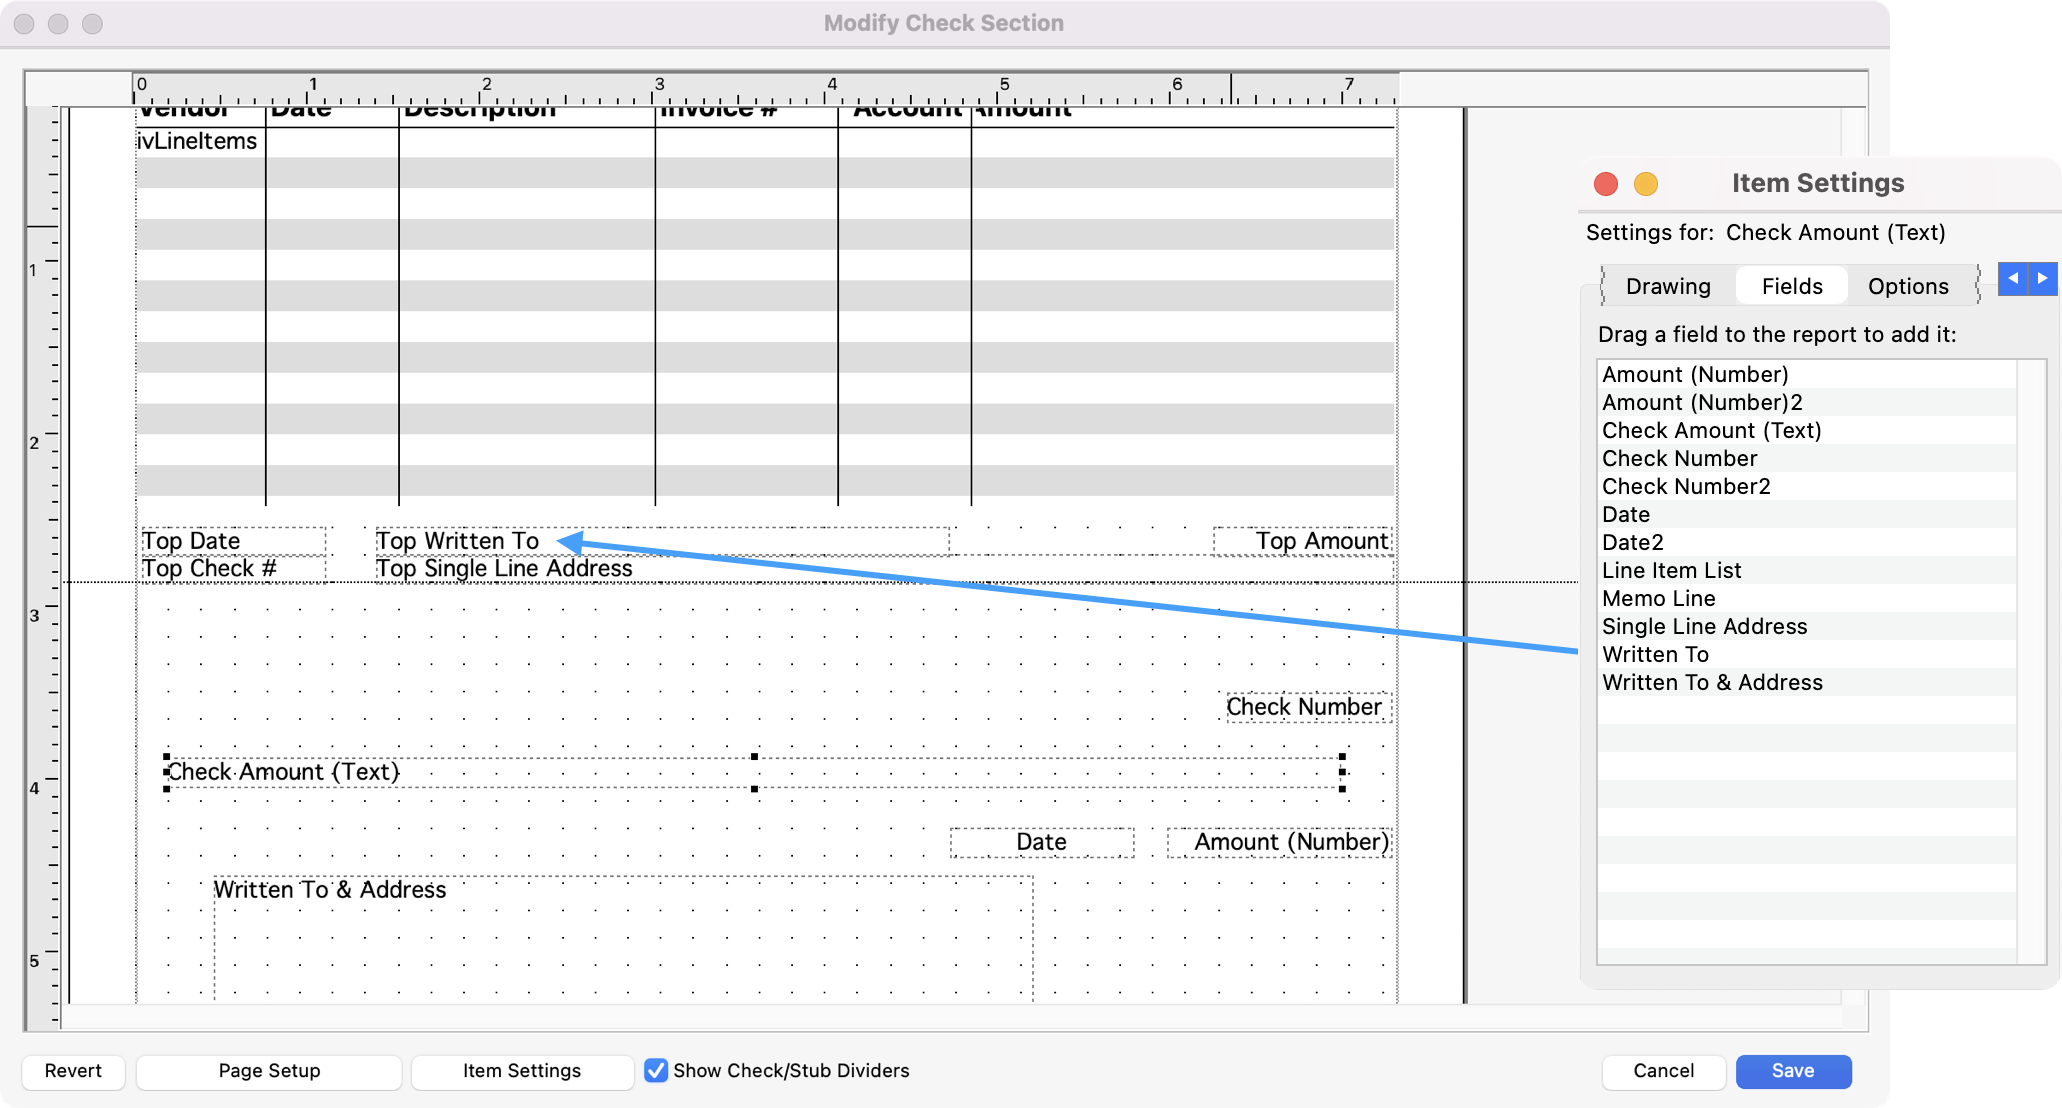
Task: Click the Save button
Action: tap(1792, 1070)
